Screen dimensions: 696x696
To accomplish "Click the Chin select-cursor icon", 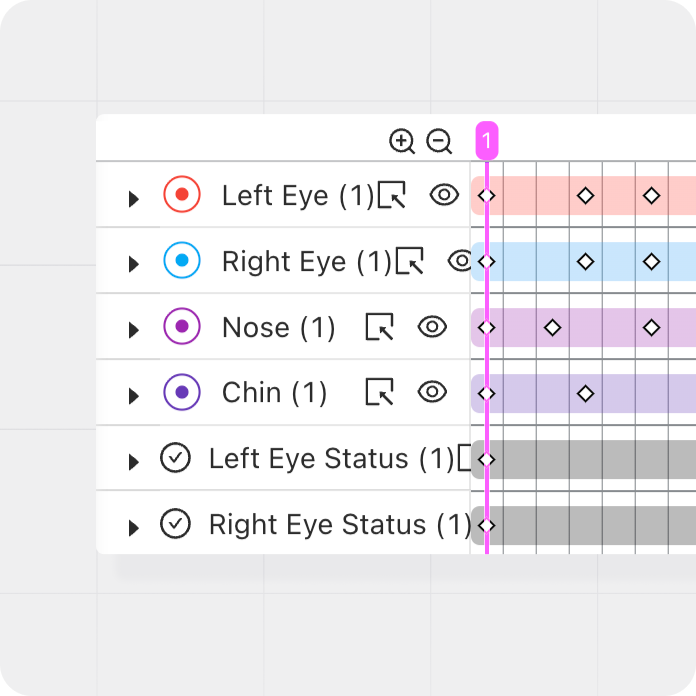I will pos(379,392).
